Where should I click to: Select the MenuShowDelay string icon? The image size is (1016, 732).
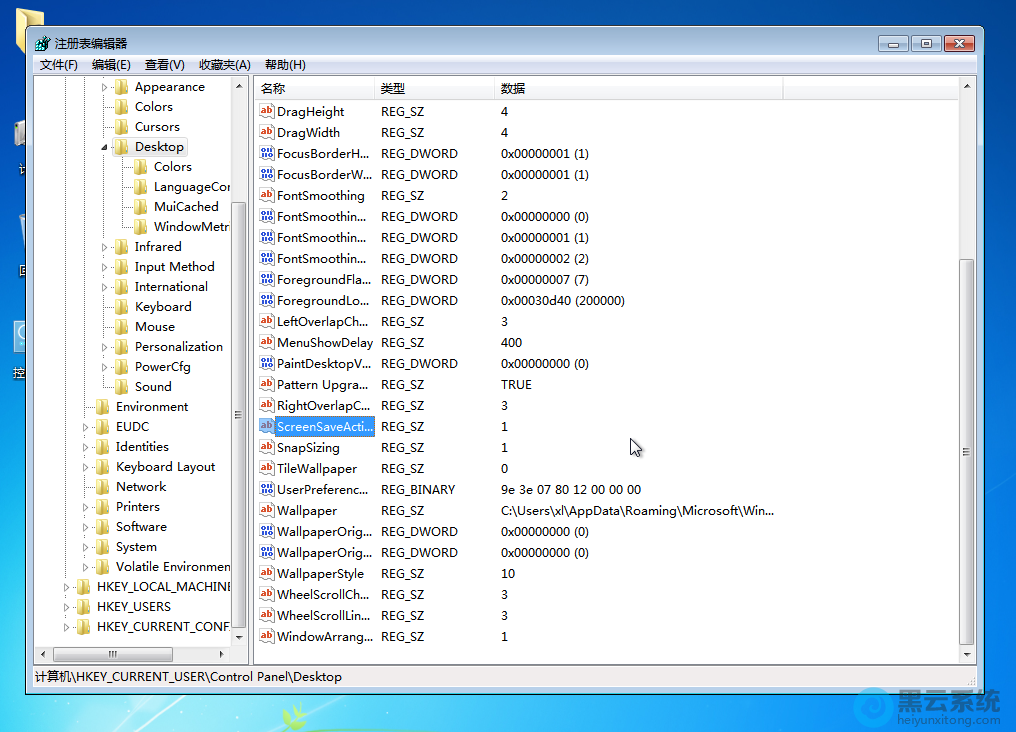[266, 342]
